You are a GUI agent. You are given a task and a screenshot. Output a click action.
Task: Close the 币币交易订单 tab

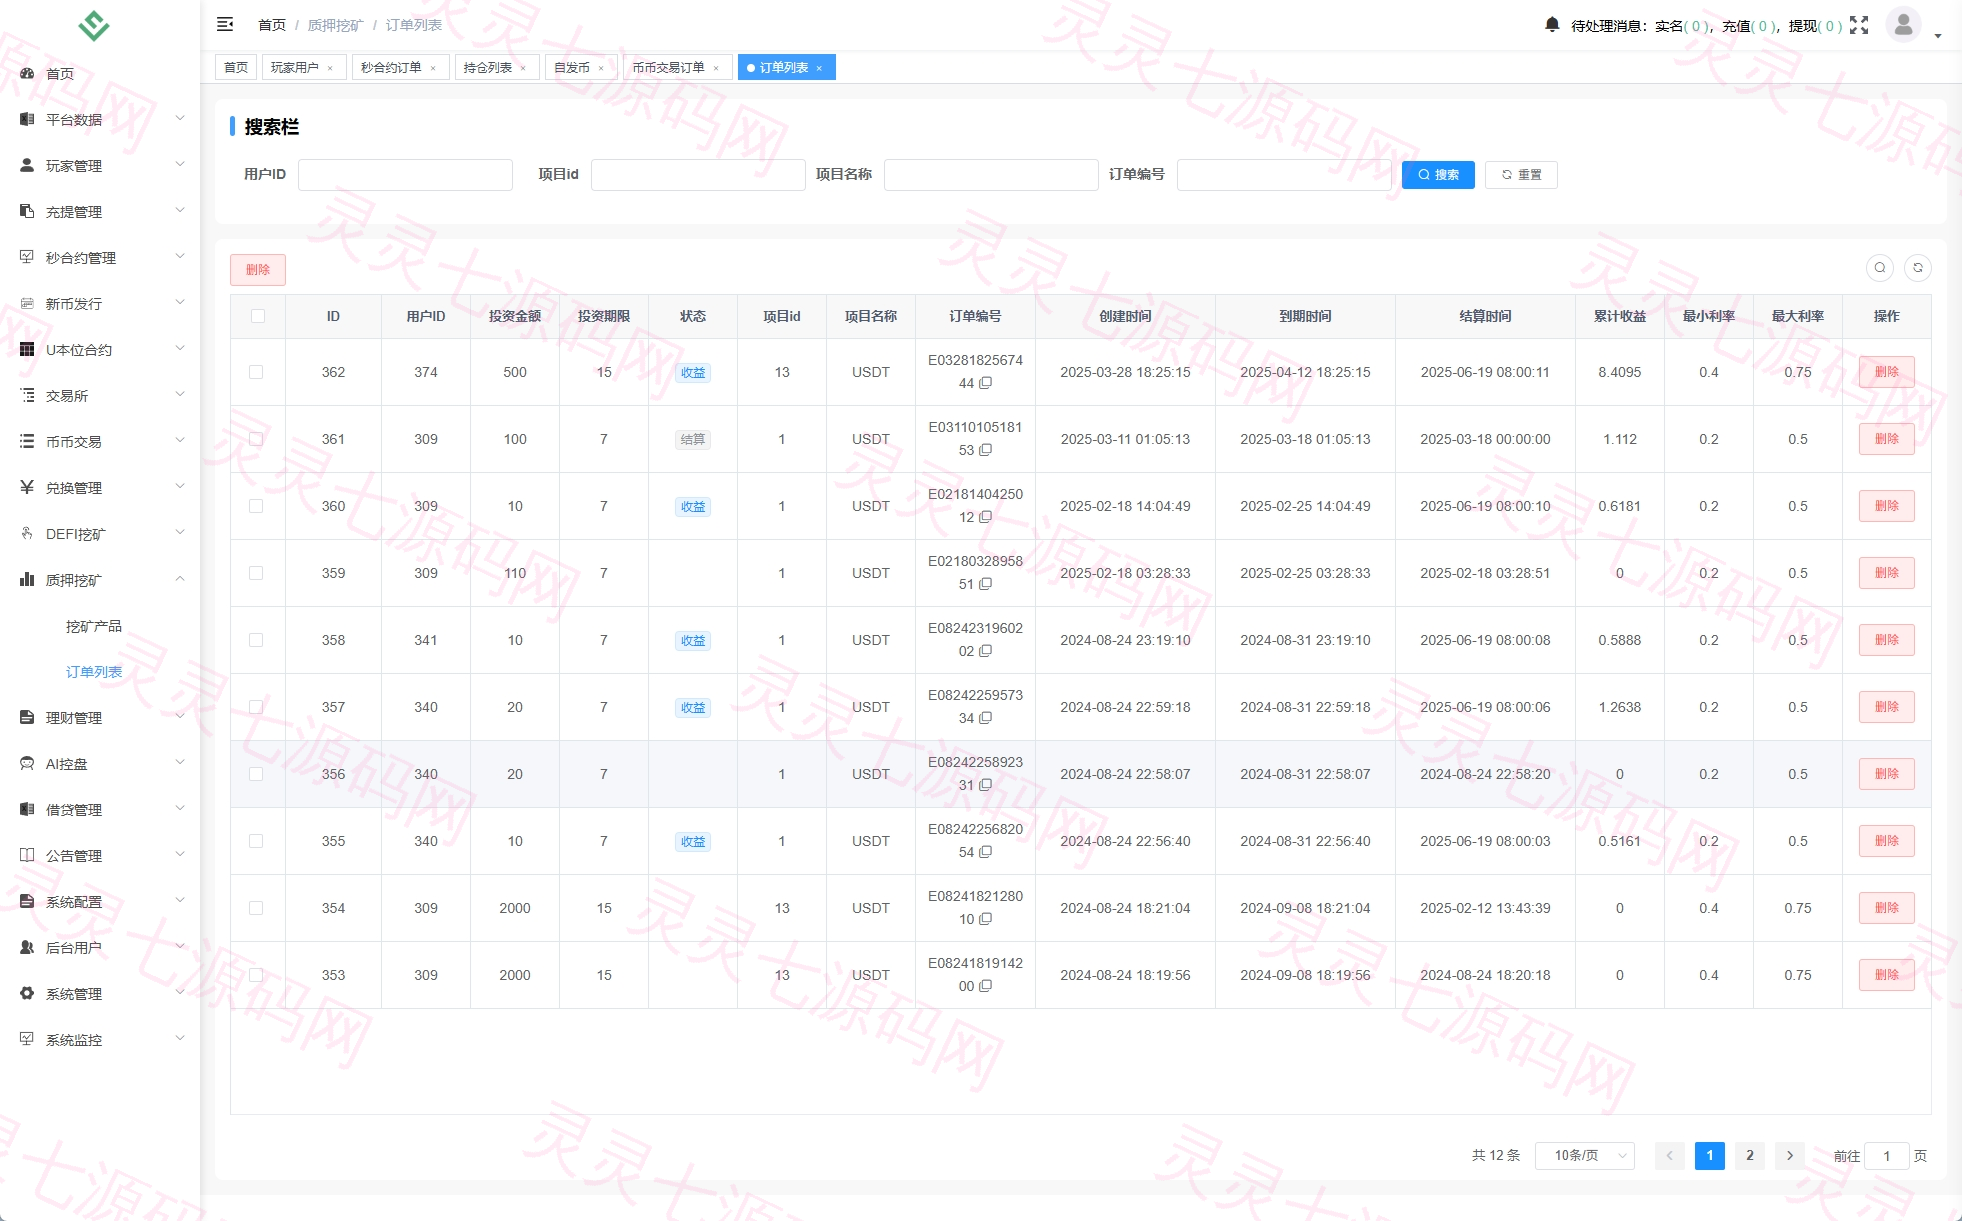[716, 68]
